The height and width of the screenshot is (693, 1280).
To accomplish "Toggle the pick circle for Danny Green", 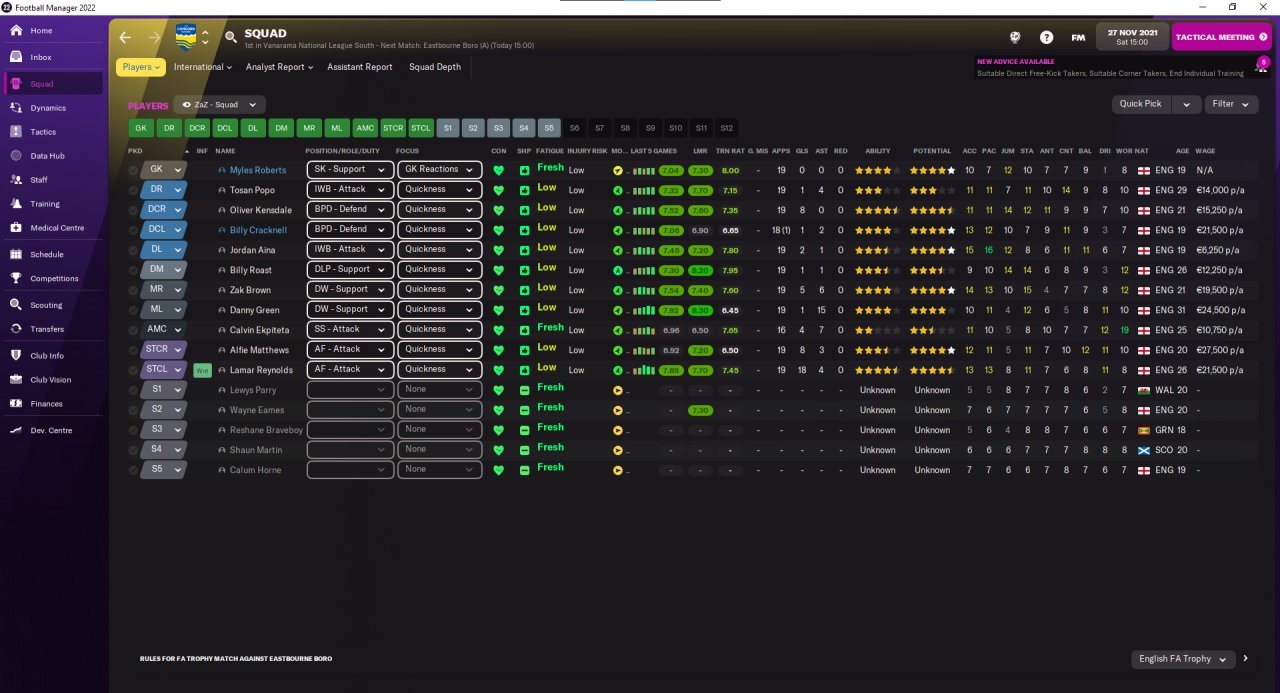I will [133, 310].
